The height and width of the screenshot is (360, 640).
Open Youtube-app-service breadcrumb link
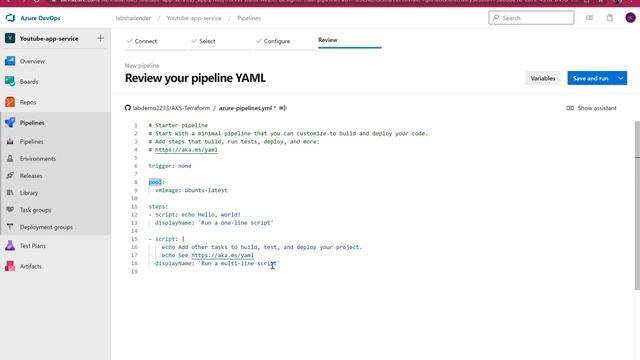tap(194, 18)
